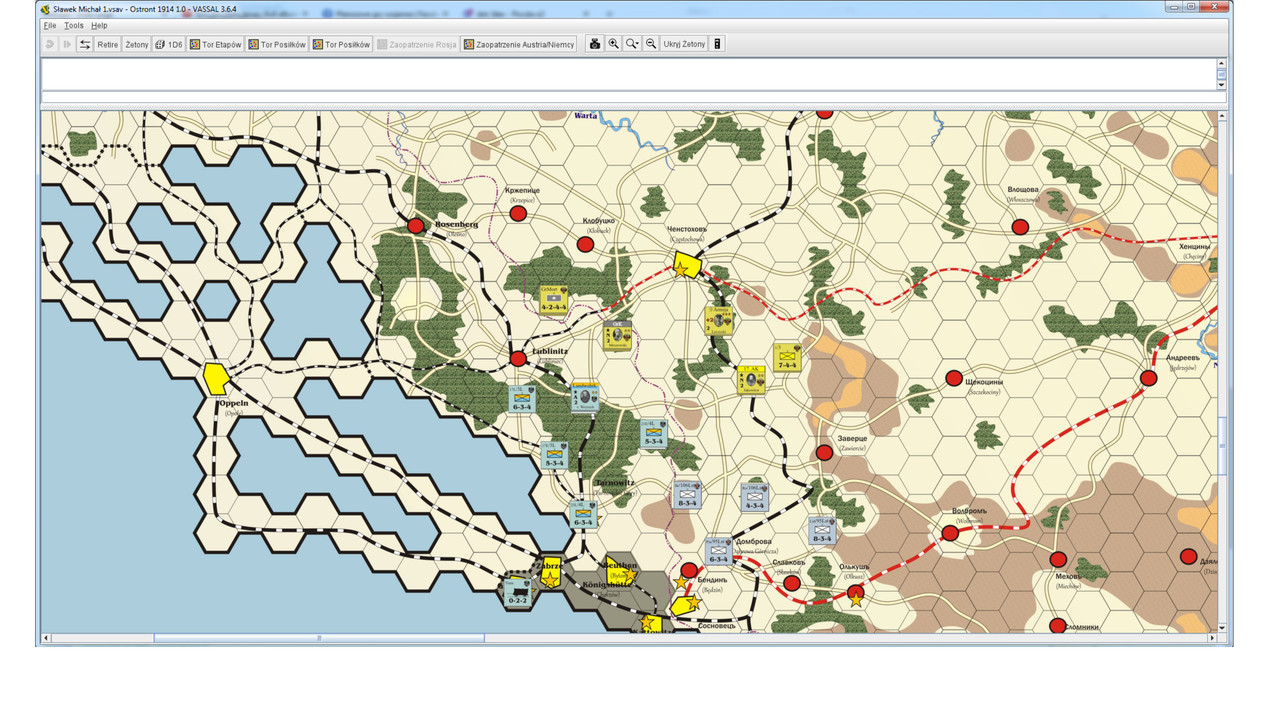Zoom out with the minus magnifier
Screen dimensions: 1280x720
(651, 44)
